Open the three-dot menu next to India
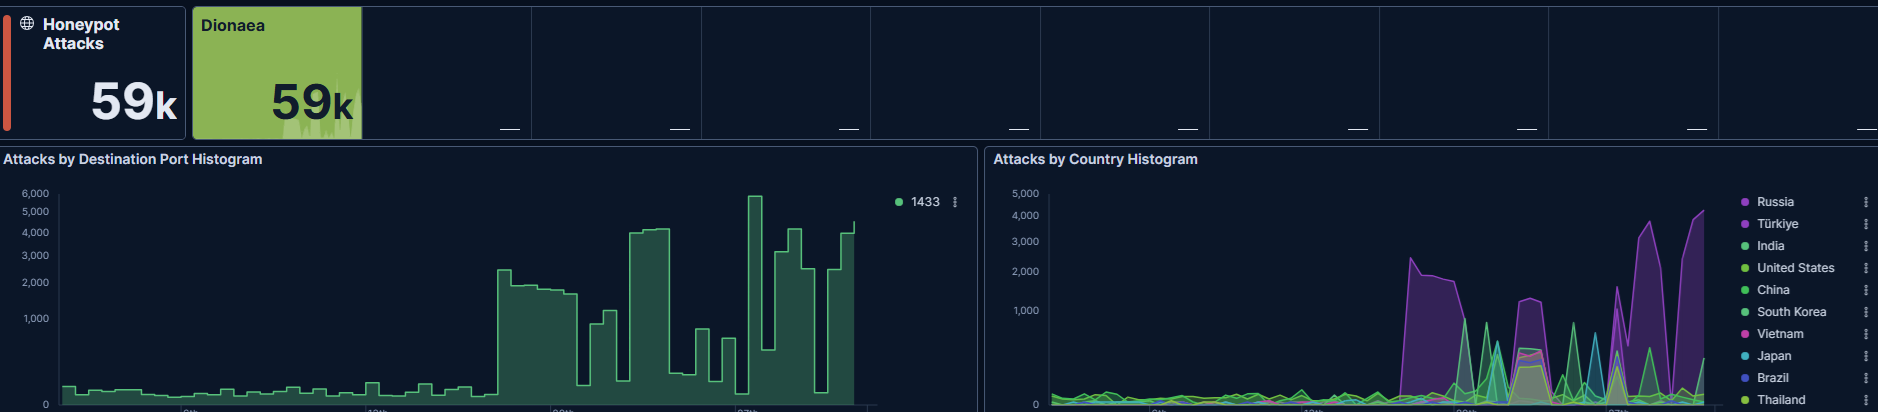Image resolution: width=1878 pixels, height=412 pixels. [1866, 246]
